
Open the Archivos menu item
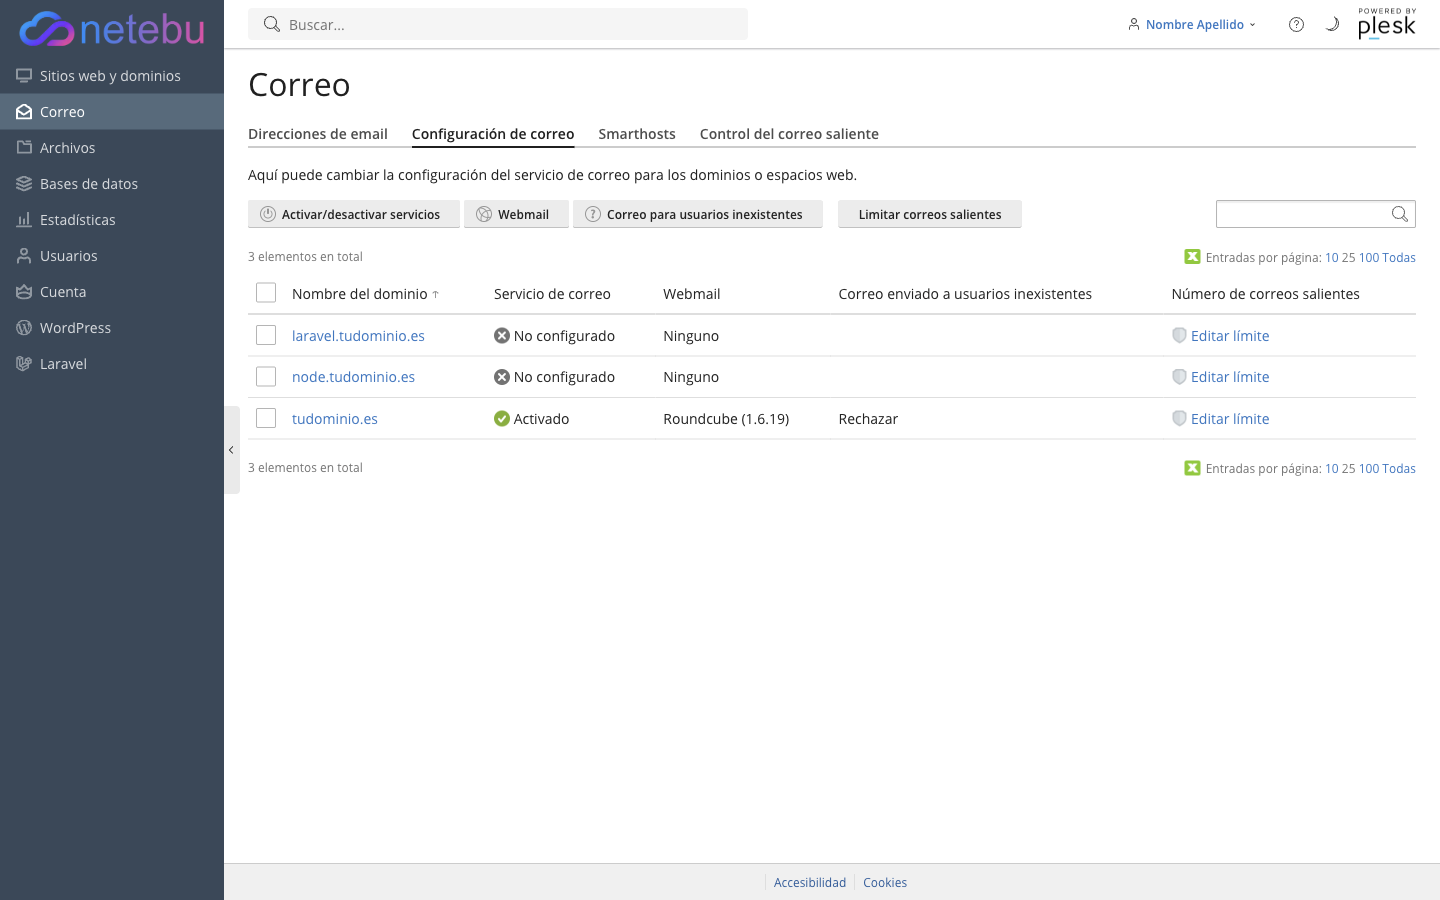pos(112,148)
